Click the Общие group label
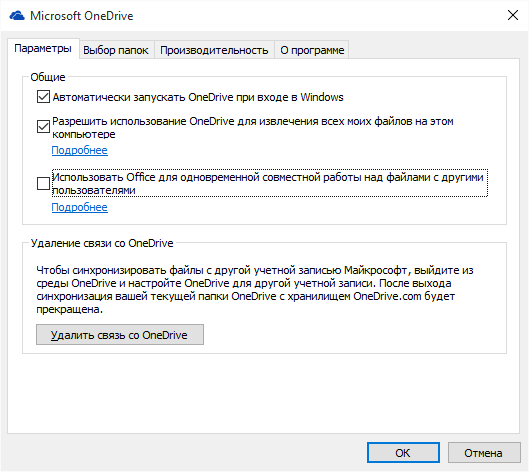Viewport: 529px width, 472px height. pos(48,77)
